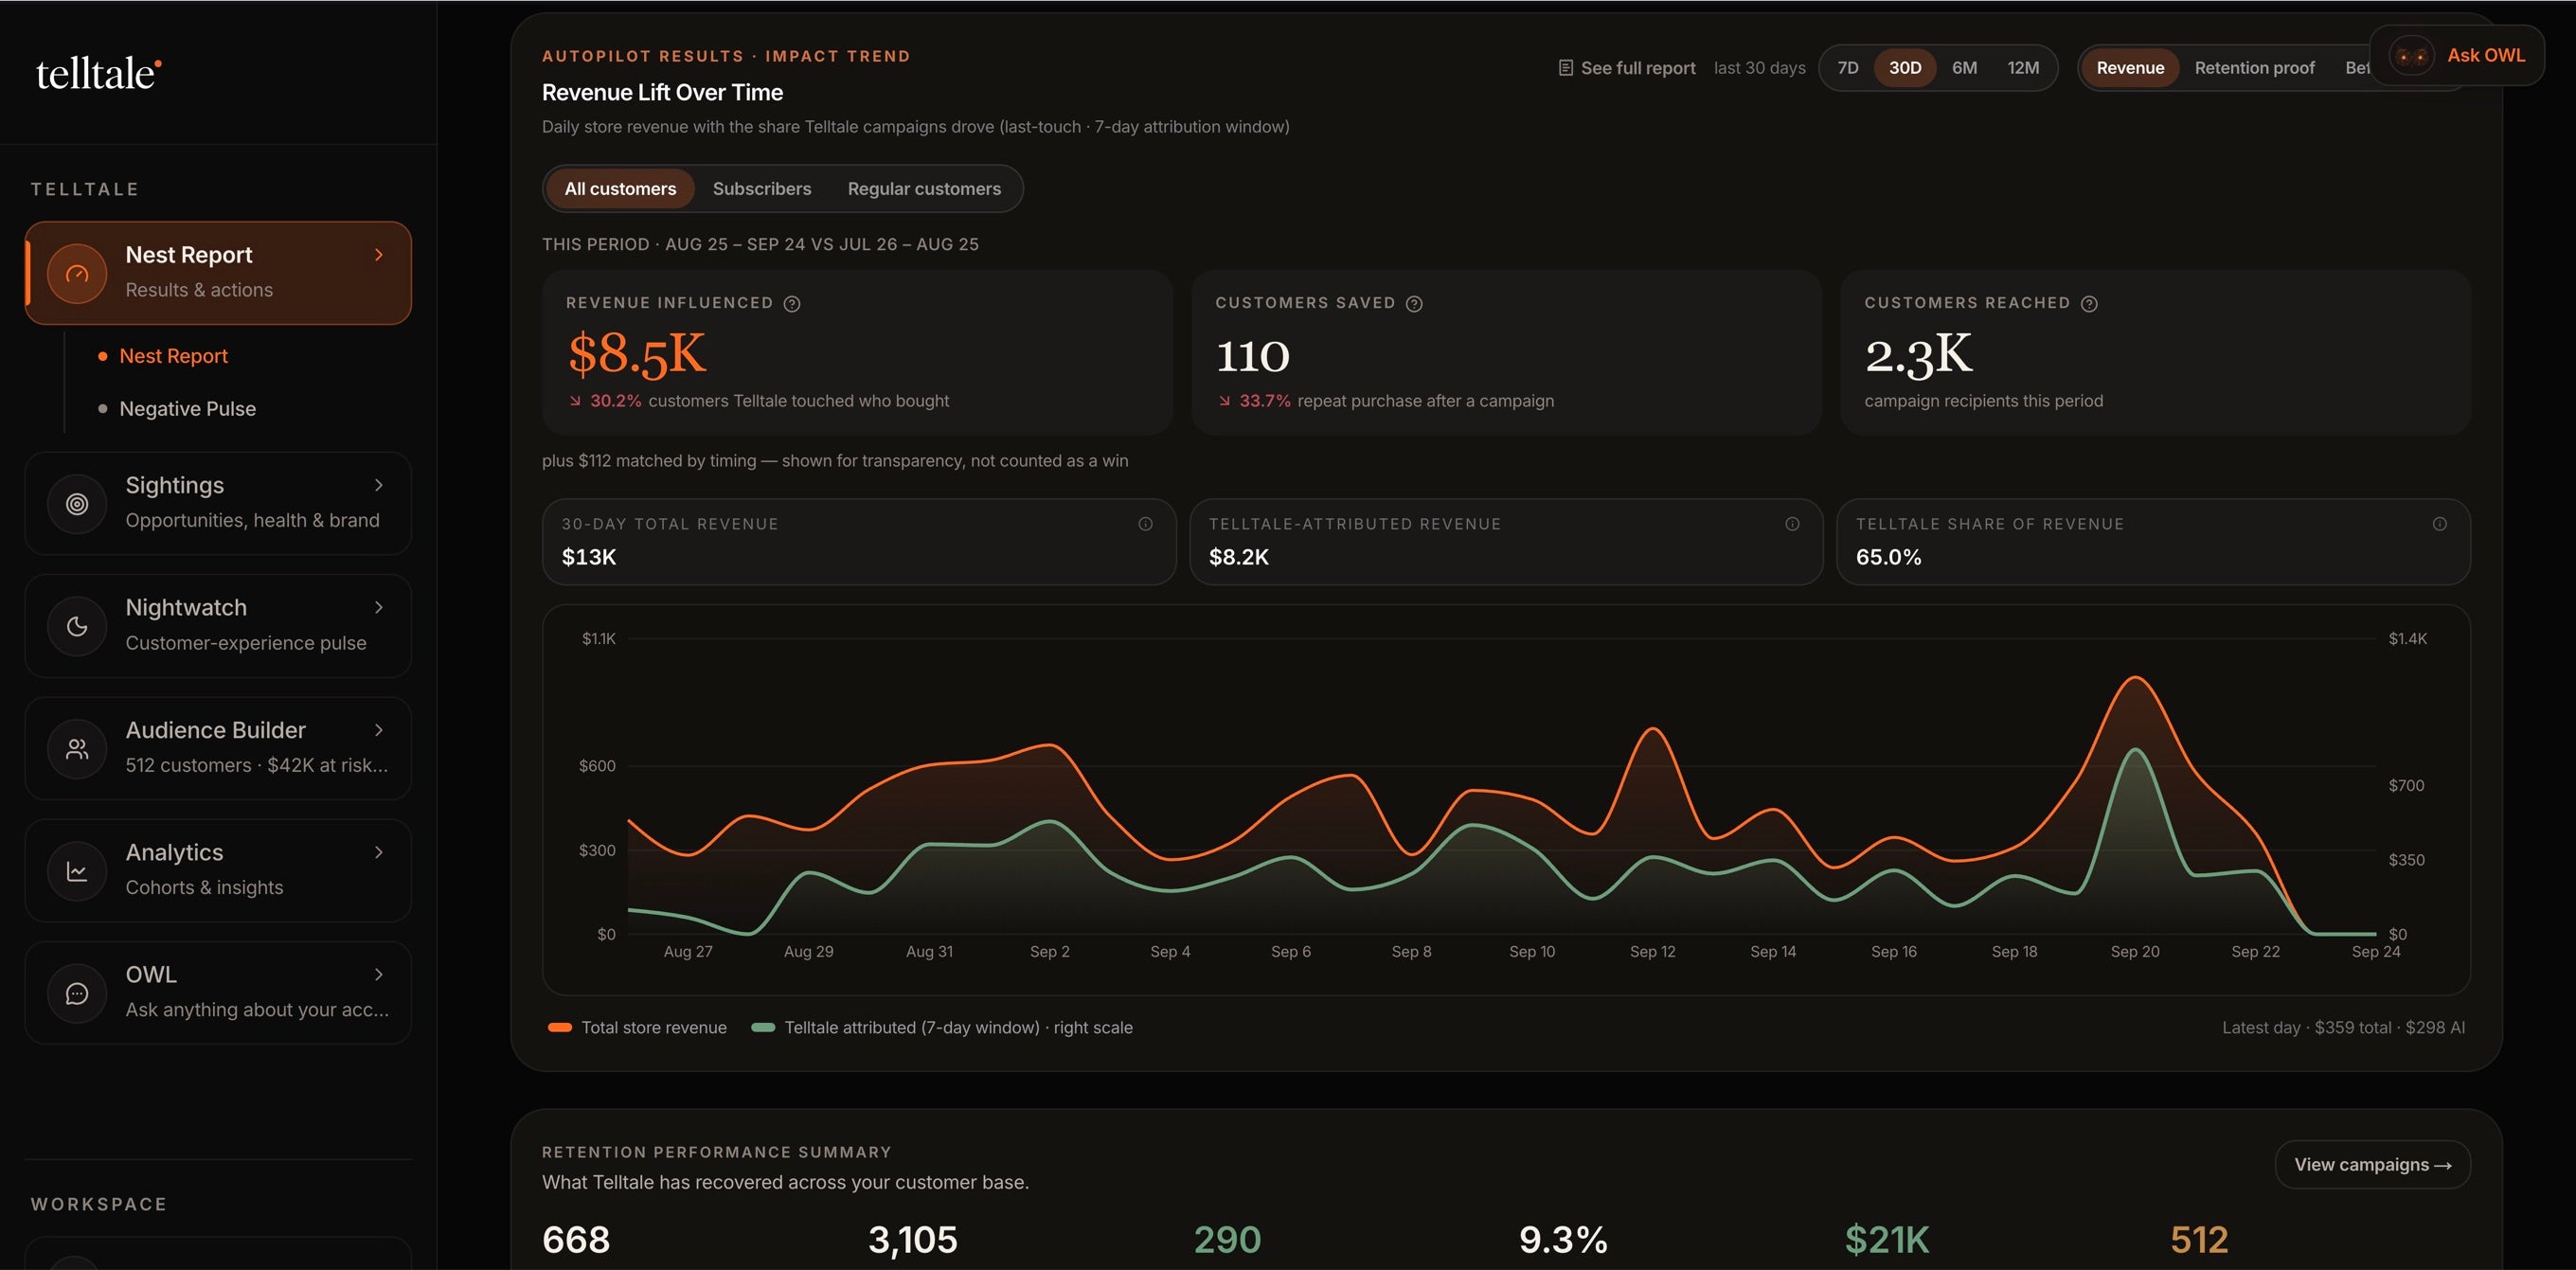Expand the OWL section chevron

tap(379, 974)
